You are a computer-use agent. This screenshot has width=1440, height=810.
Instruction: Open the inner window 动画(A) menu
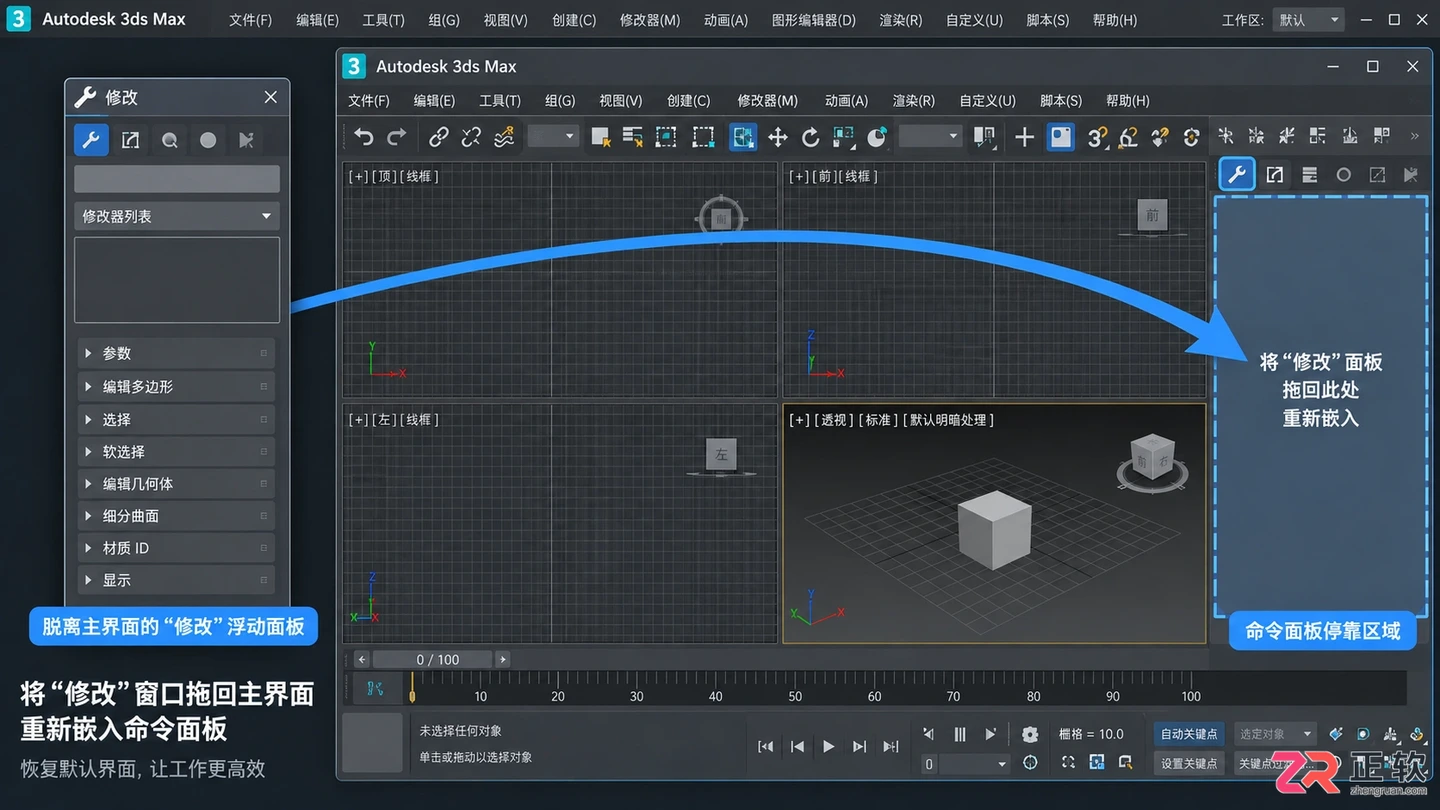tap(846, 100)
